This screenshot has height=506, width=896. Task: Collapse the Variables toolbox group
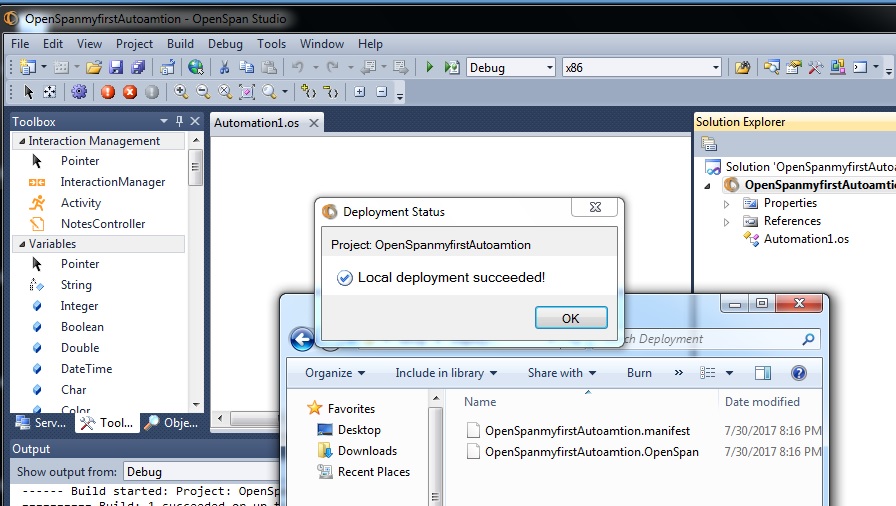[22, 244]
